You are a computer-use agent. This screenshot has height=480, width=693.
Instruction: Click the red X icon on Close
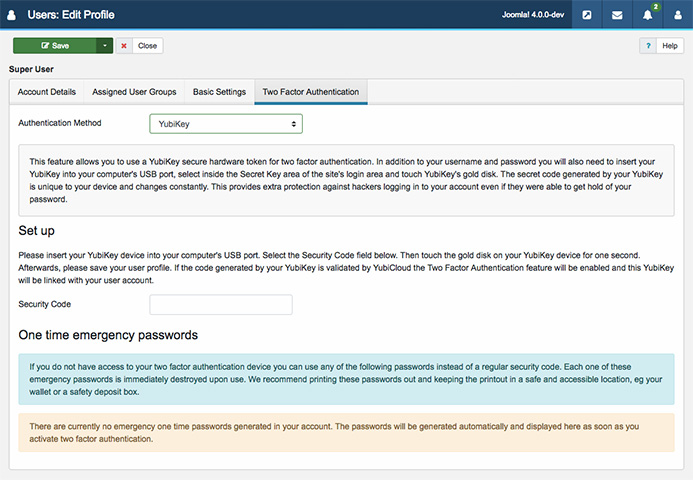pos(125,46)
